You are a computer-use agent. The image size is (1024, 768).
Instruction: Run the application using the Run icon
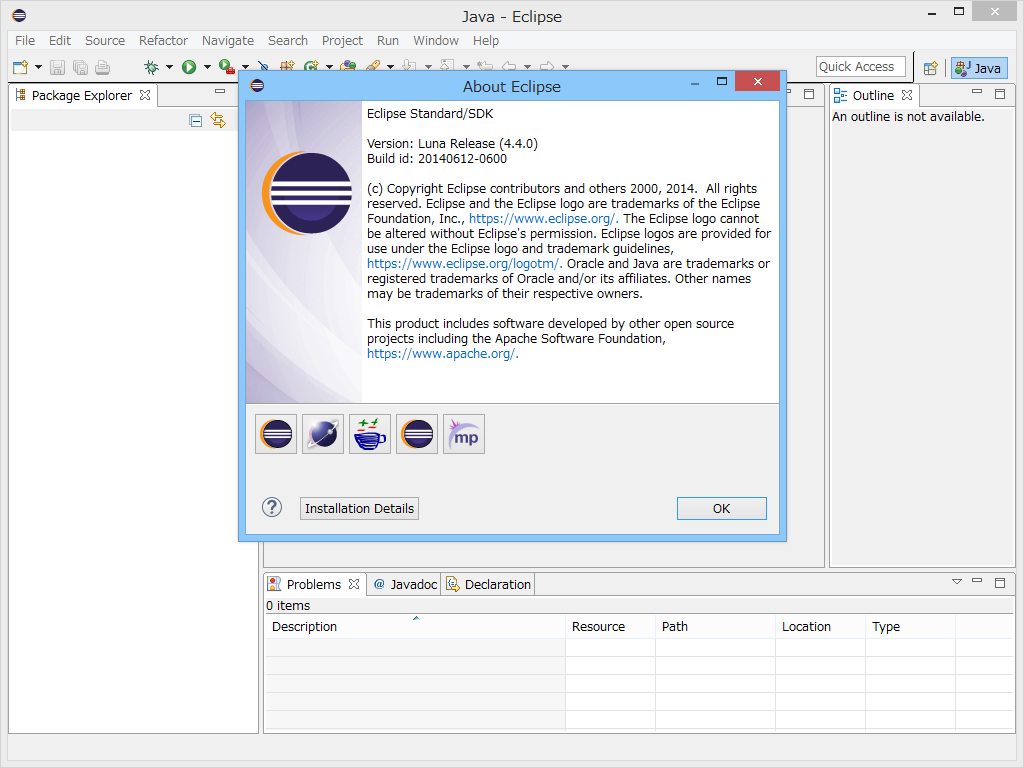tap(191, 67)
